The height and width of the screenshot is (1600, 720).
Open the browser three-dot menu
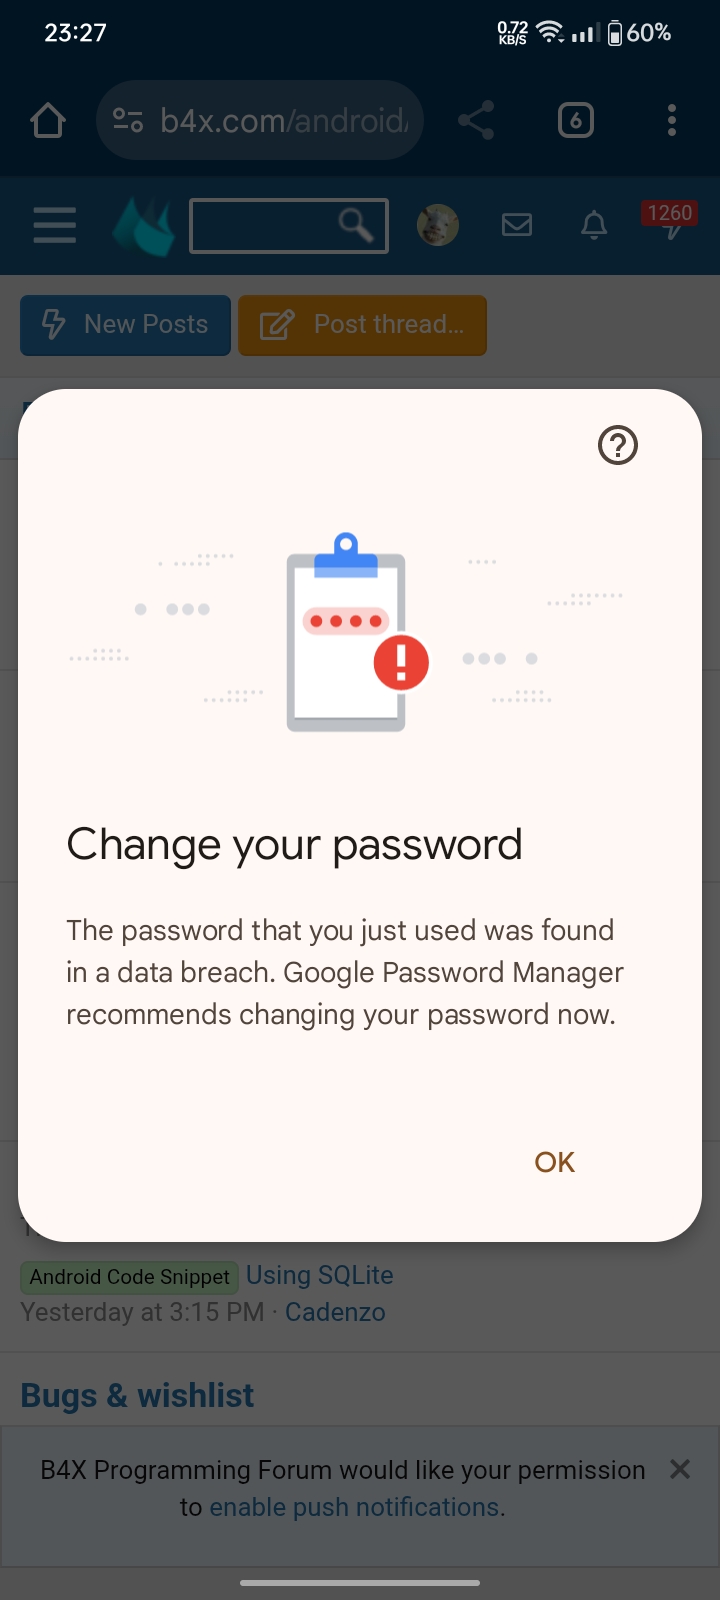point(671,121)
